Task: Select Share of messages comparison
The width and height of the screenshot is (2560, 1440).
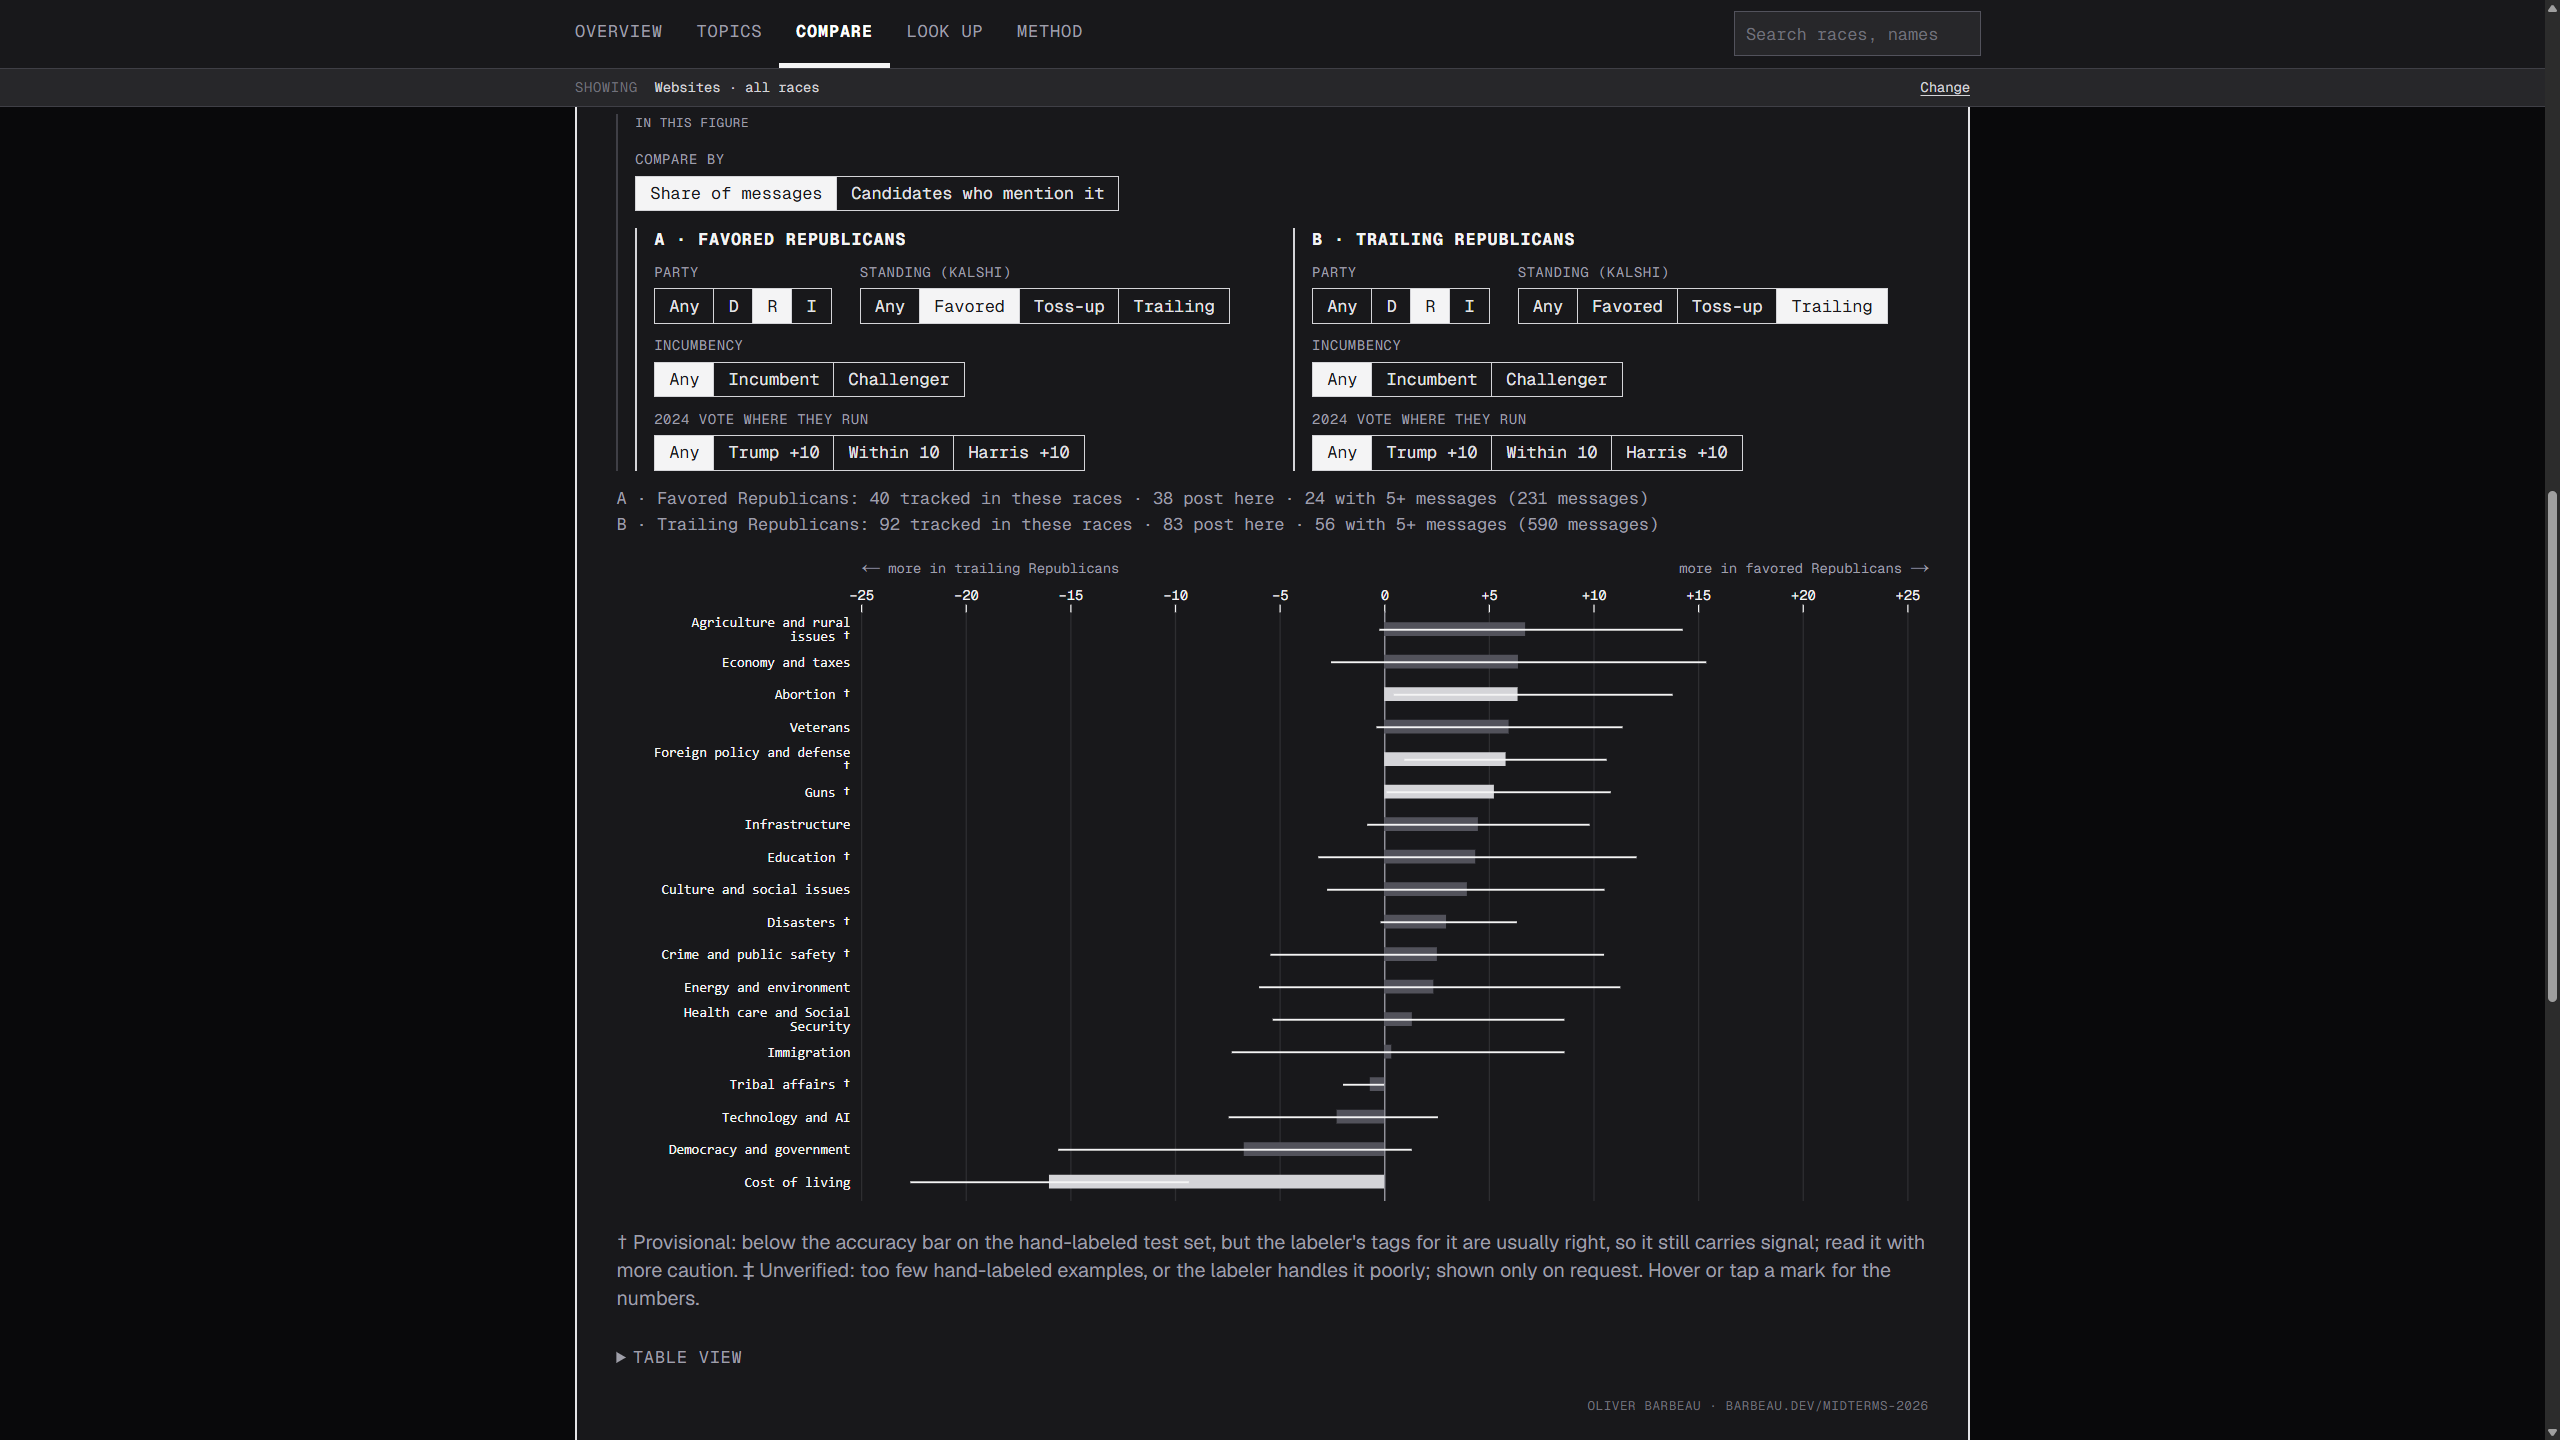Action: coord(736,194)
